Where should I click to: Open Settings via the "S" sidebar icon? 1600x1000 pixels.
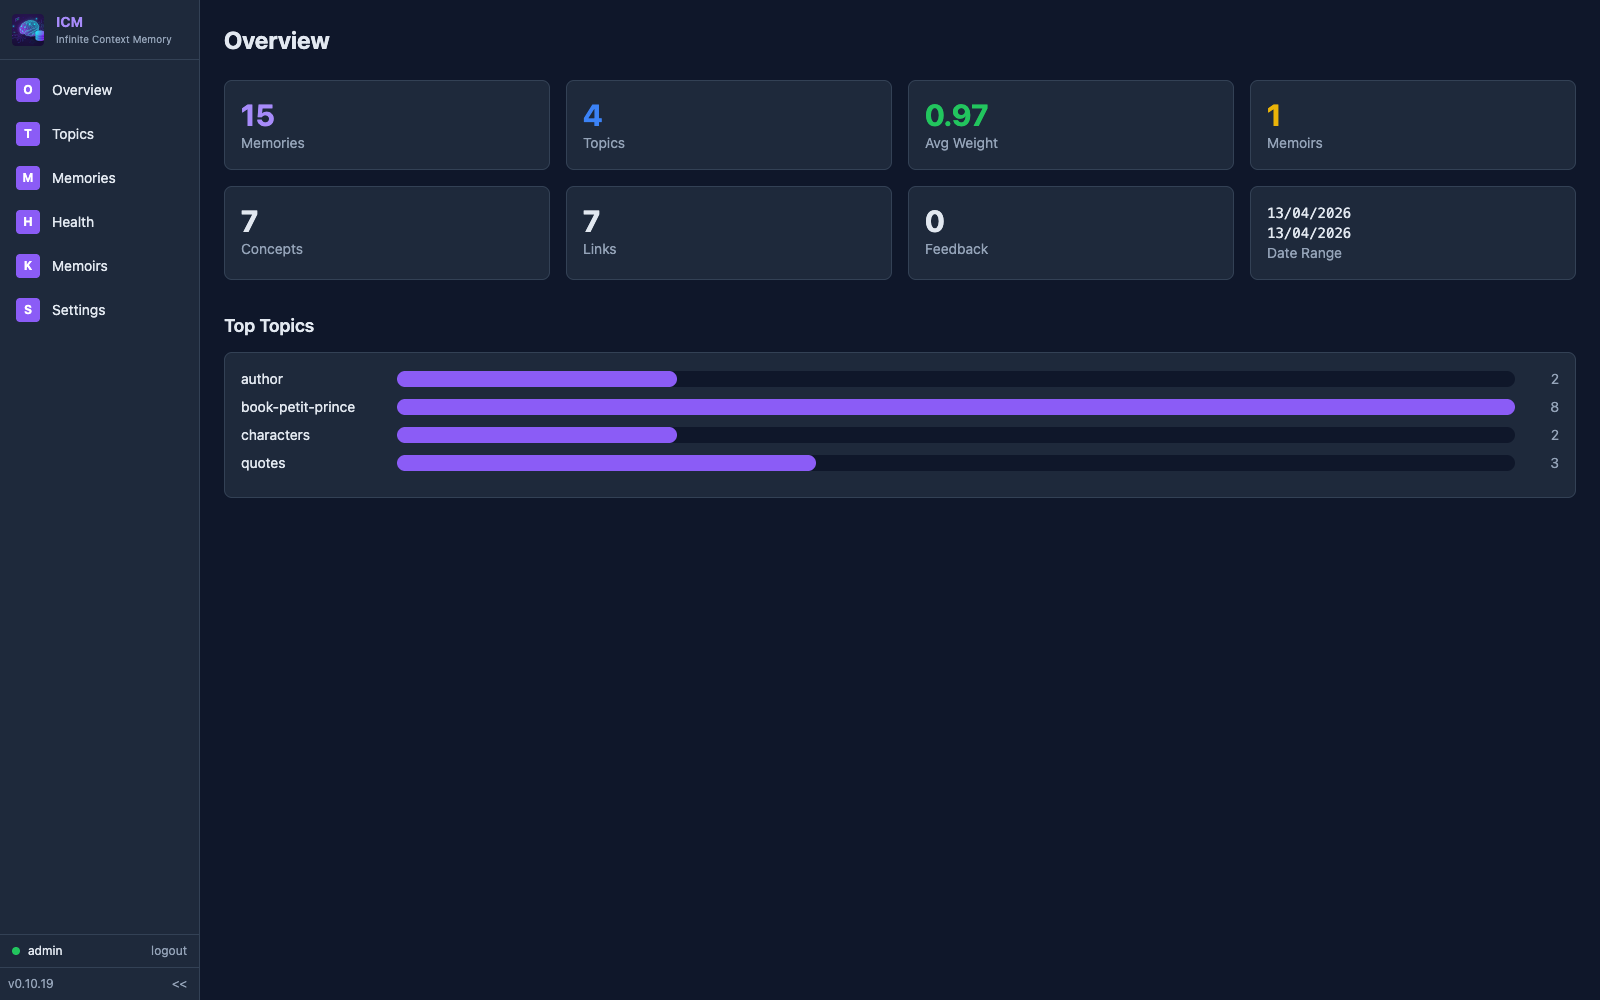point(27,310)
